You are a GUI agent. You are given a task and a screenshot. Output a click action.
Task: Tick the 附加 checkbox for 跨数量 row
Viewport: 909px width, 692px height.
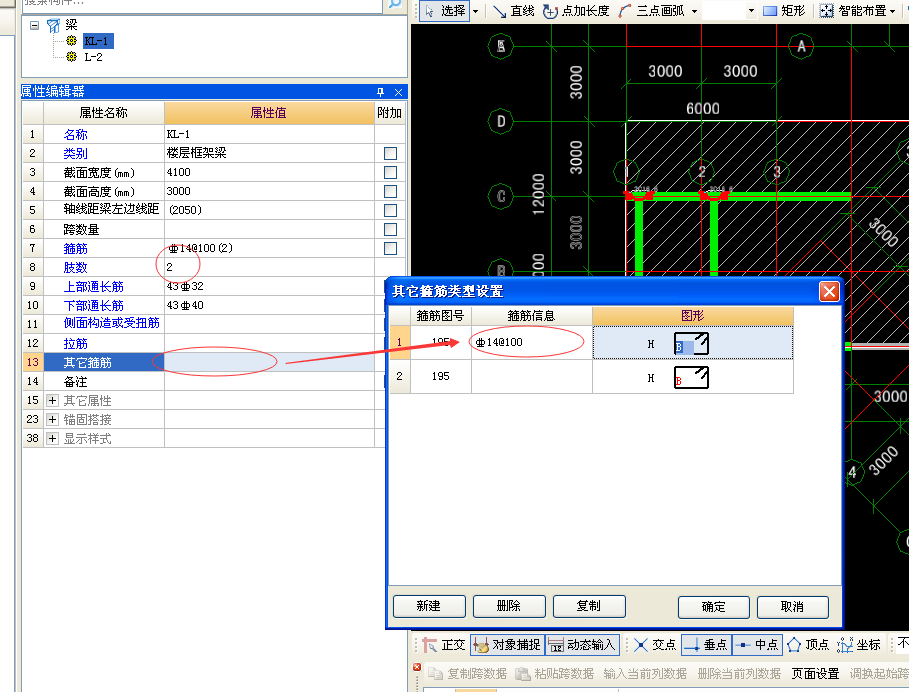pyautogui.click(x=391, y=230)
